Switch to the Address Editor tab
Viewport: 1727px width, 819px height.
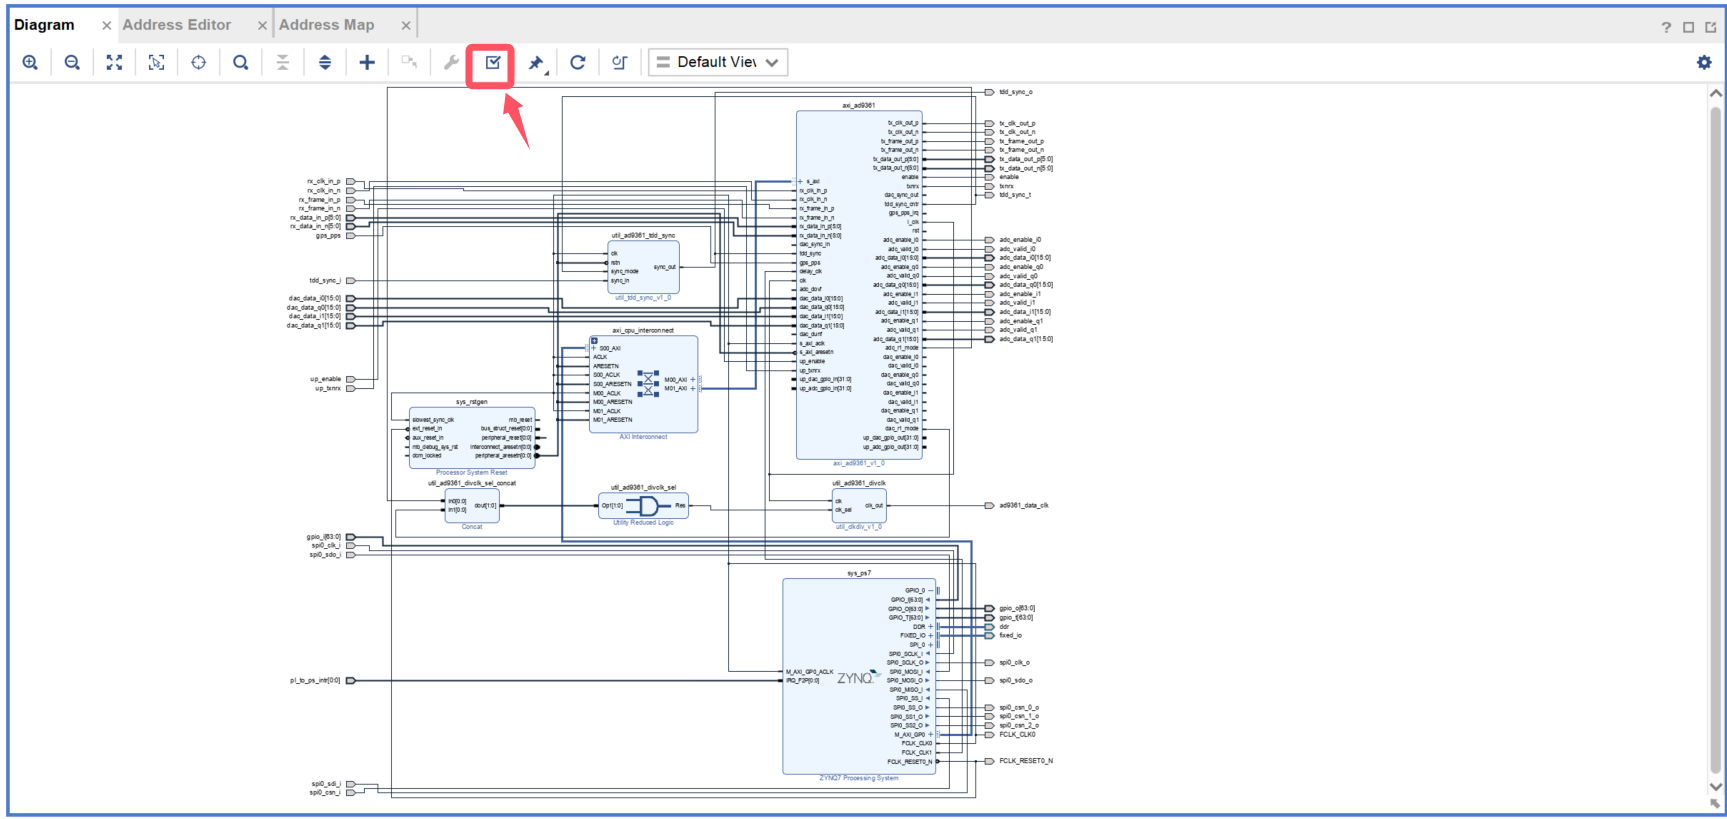[x=177, y=25]
